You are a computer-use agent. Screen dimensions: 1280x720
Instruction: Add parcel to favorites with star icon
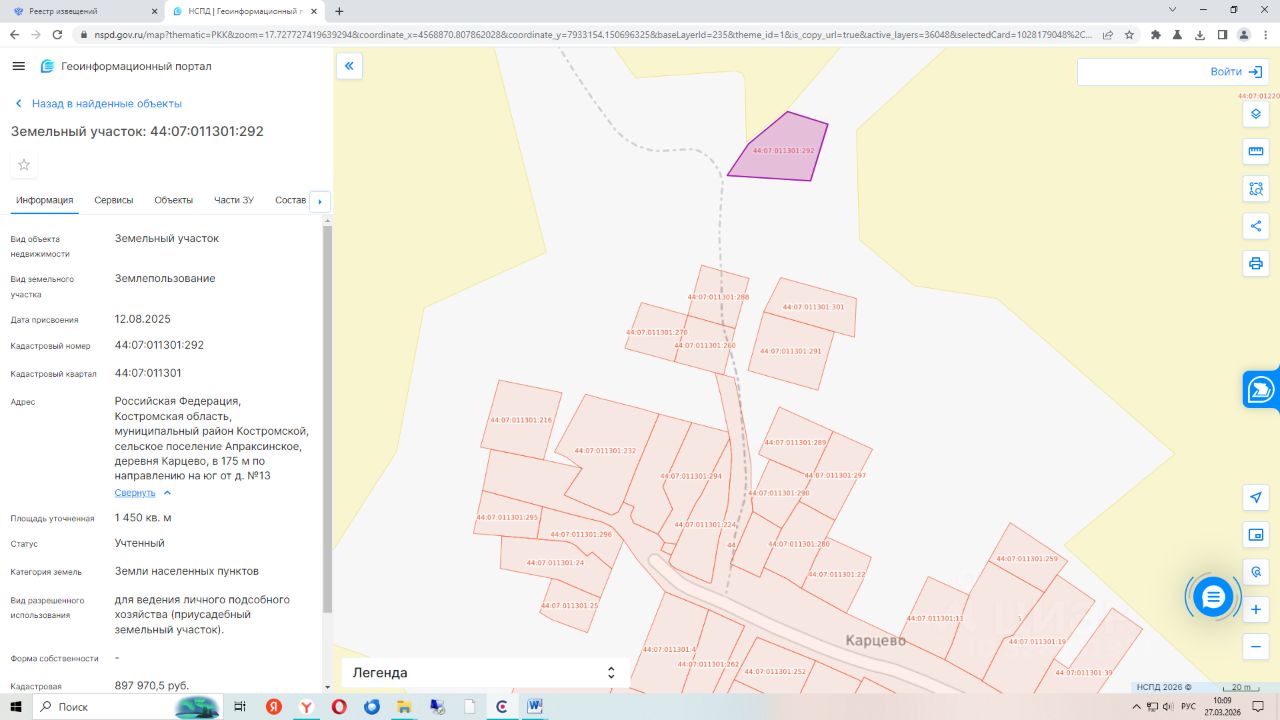[24, 165]
